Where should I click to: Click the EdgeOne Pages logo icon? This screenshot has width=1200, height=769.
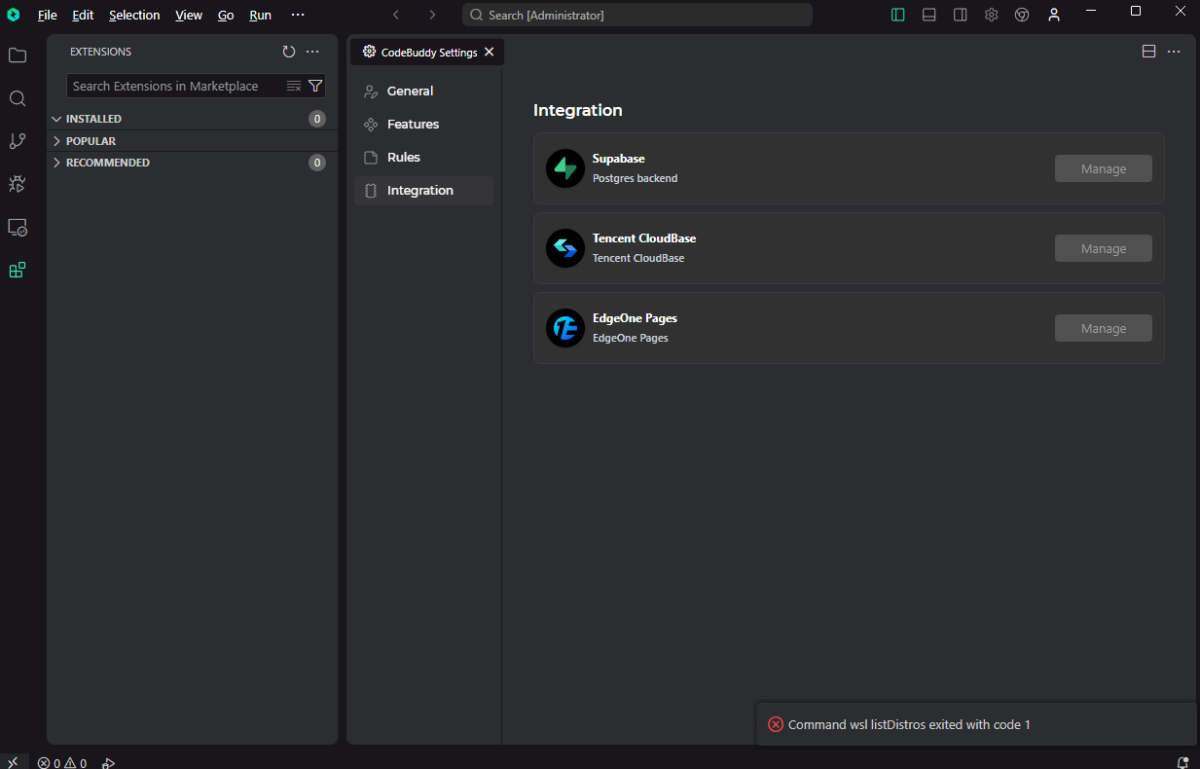pyautogui.click(x=565, y=328)
